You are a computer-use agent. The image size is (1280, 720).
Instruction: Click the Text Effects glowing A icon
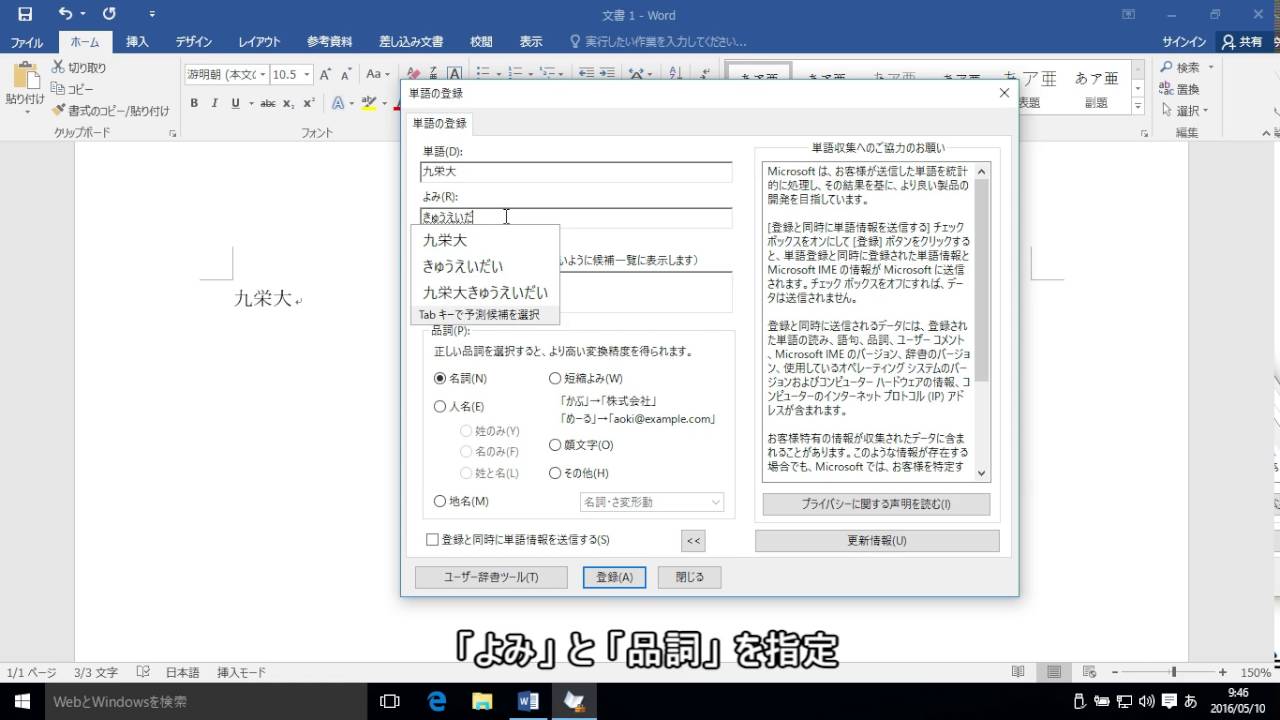coord(338,103)
